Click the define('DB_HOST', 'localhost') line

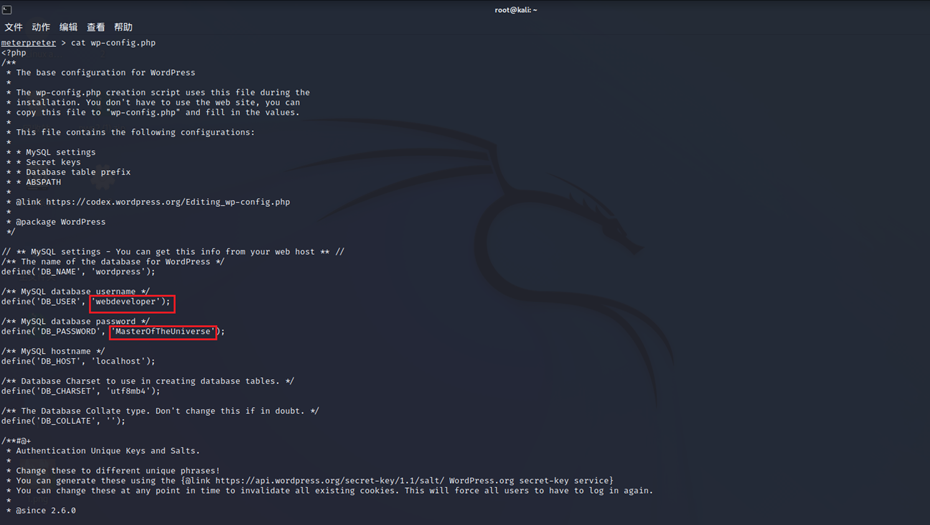tap(78, 361)
